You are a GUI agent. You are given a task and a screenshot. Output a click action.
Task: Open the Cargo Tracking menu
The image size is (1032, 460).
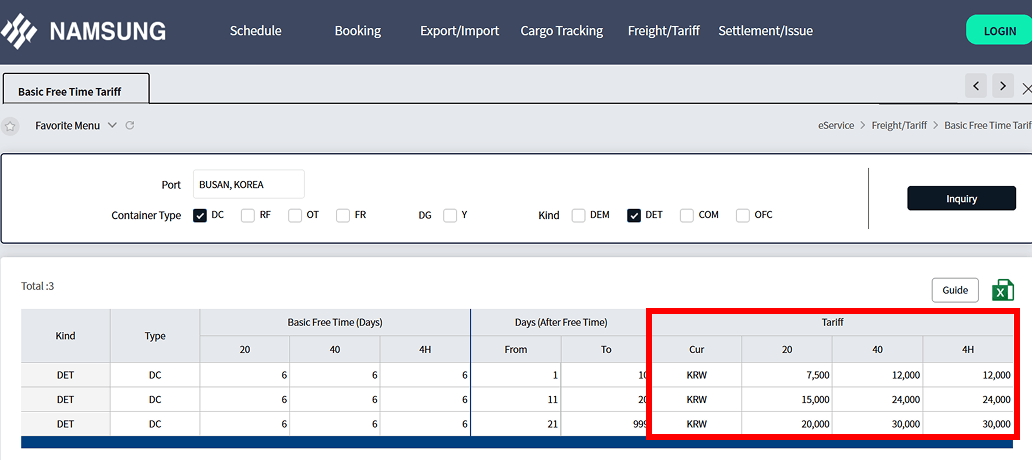click(561, 31)
